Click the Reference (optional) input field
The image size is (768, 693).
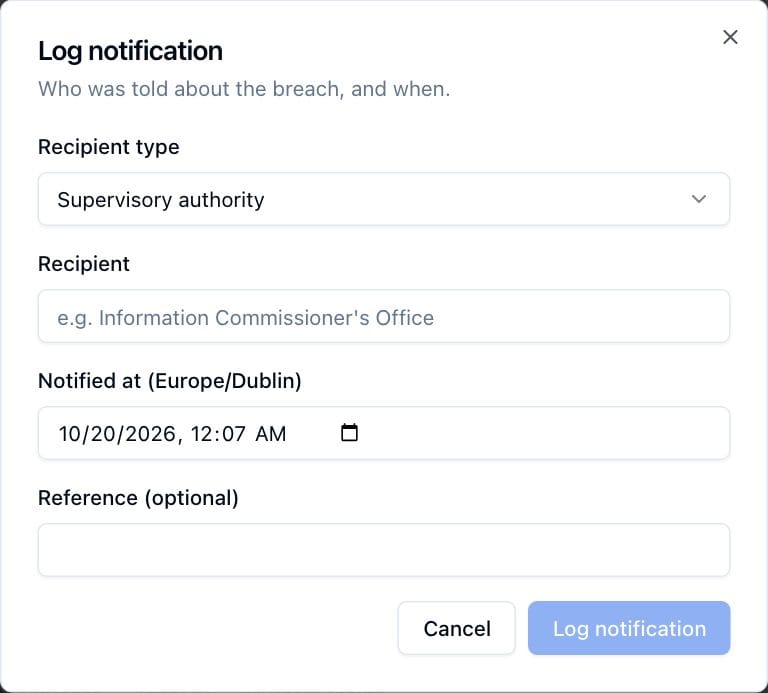(x=384, y=550)
